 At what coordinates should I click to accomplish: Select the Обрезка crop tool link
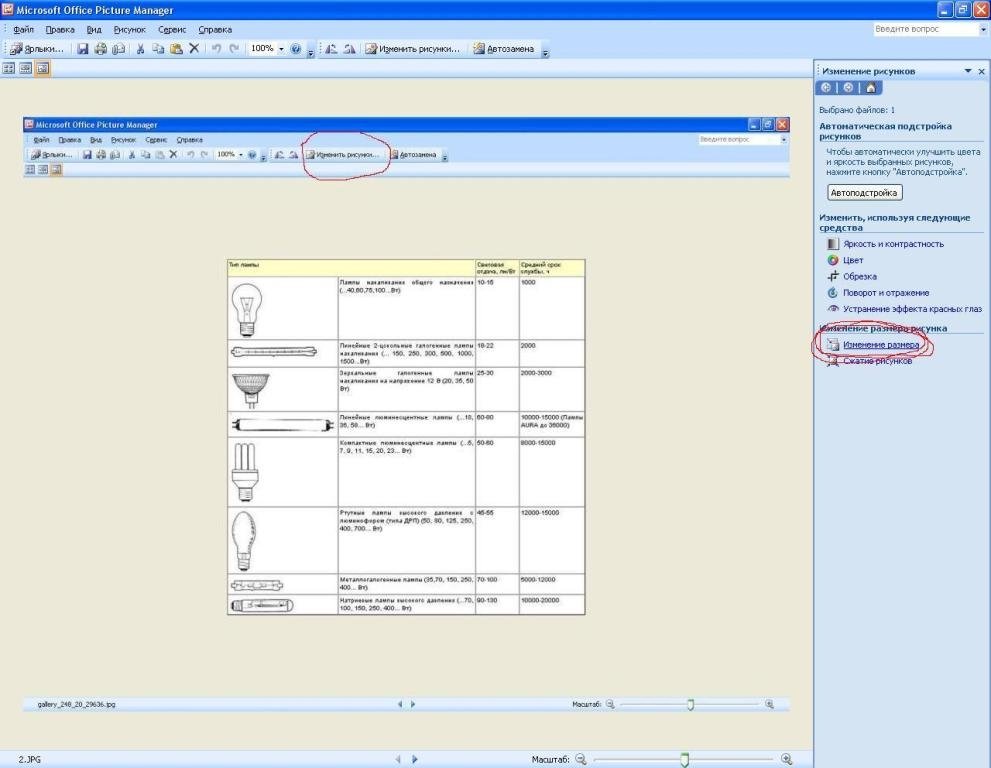point(860,277)
